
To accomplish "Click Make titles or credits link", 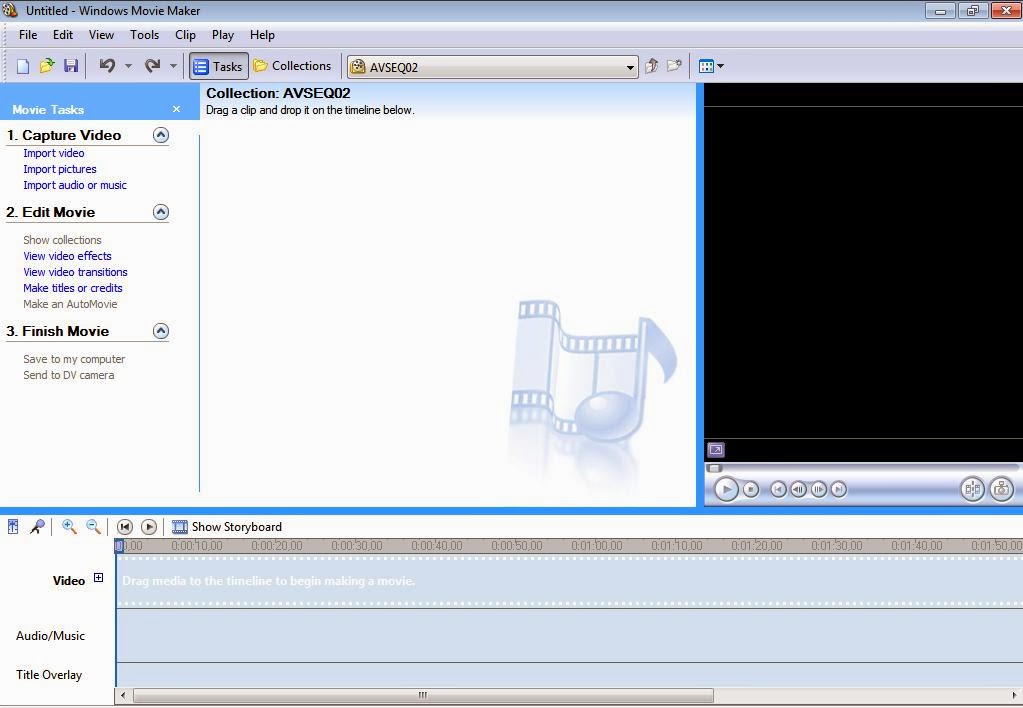I will [x=72, y=288].
